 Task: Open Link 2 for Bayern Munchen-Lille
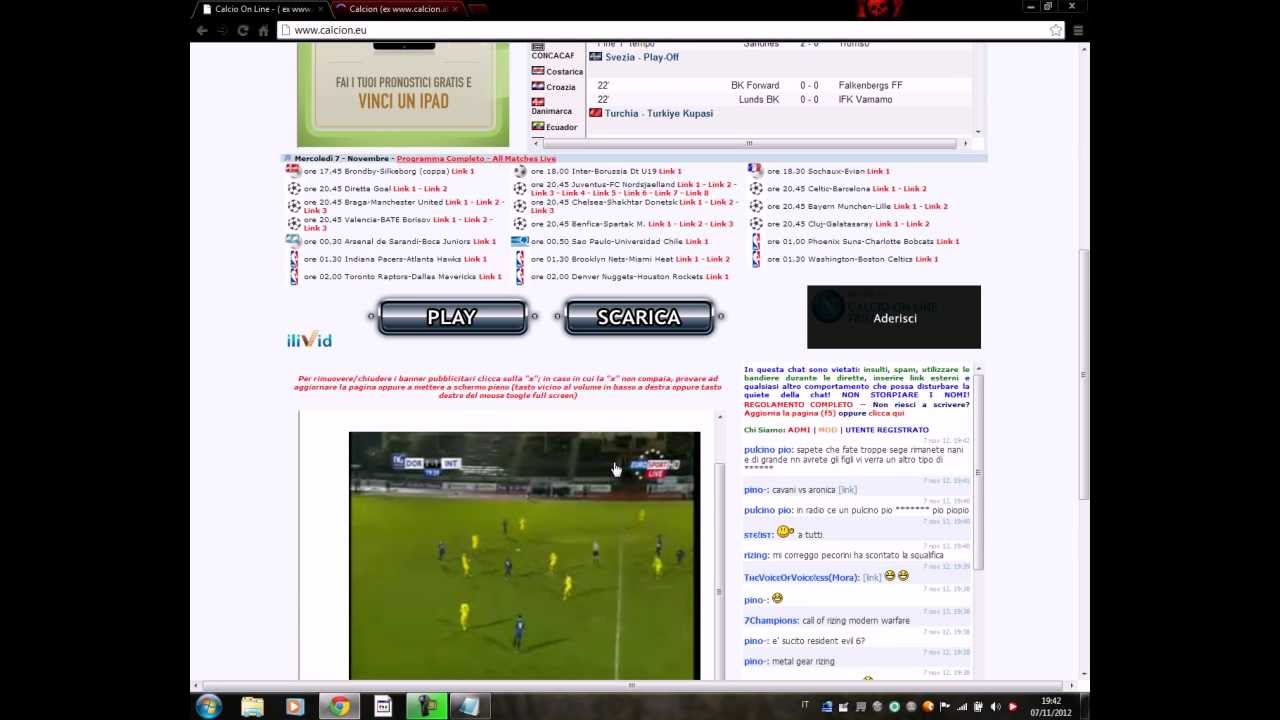(x=936, y=206)
